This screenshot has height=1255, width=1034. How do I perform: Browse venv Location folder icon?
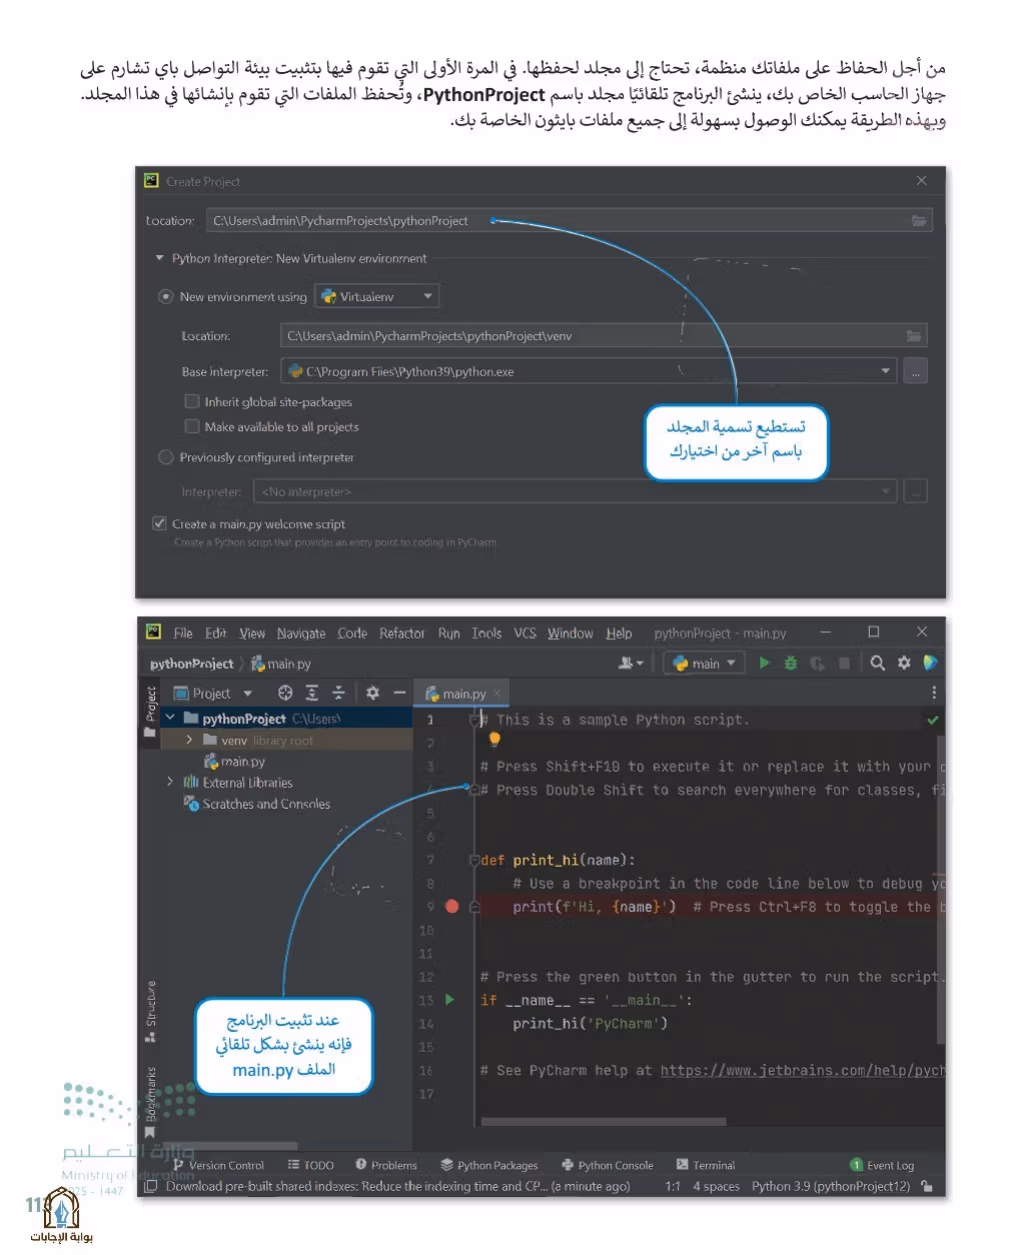[913, 336]
